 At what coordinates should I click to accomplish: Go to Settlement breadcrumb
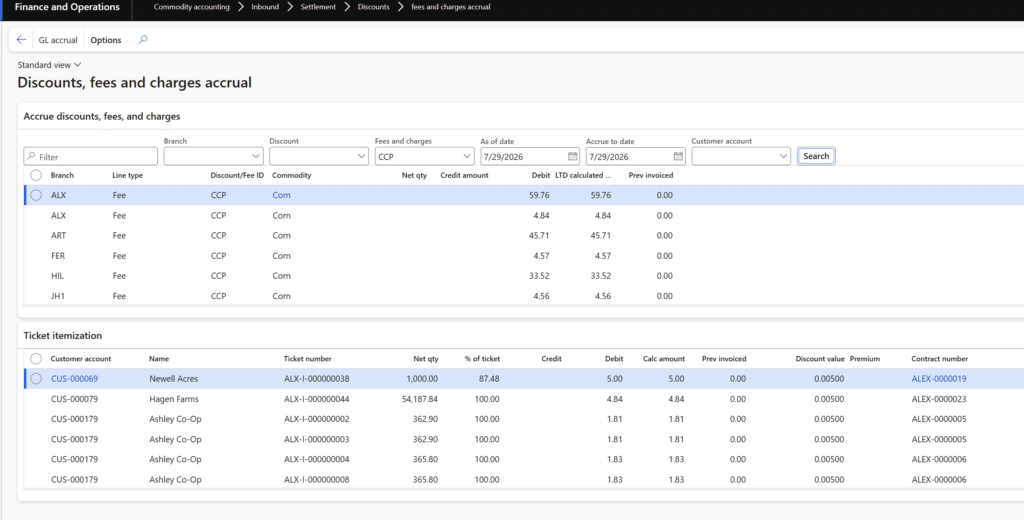coord(319,7)
